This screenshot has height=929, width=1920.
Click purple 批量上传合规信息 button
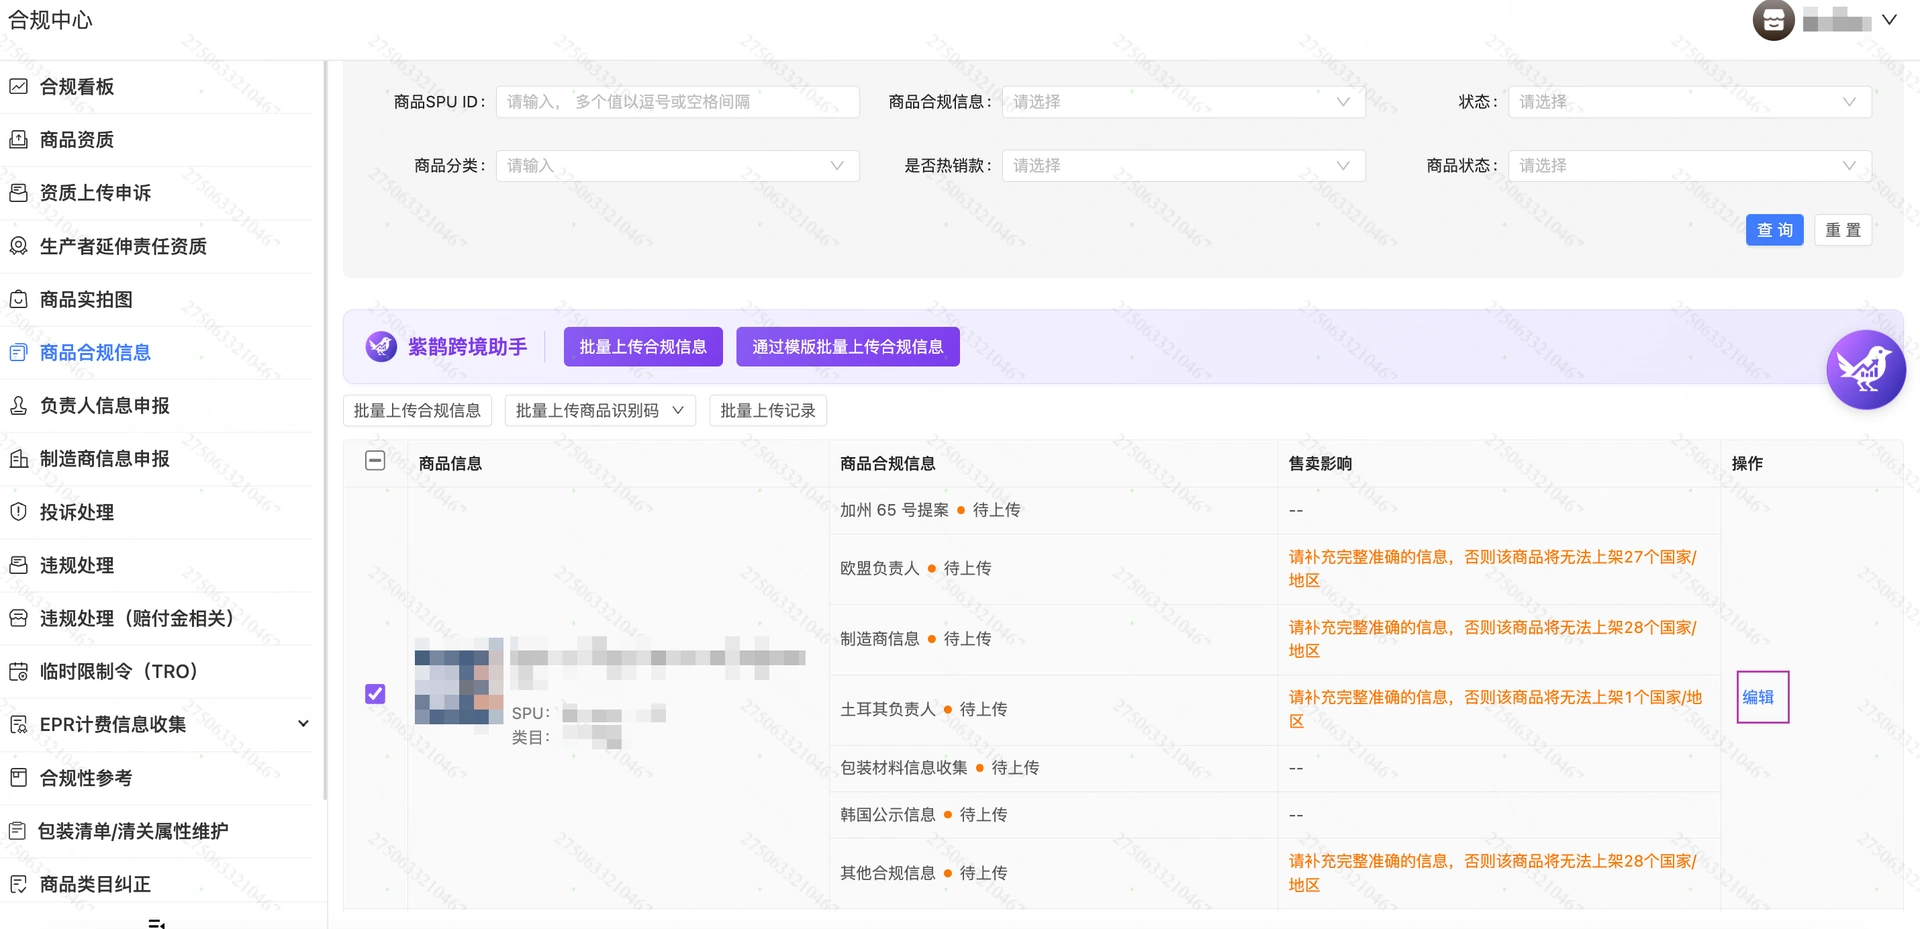643,346
